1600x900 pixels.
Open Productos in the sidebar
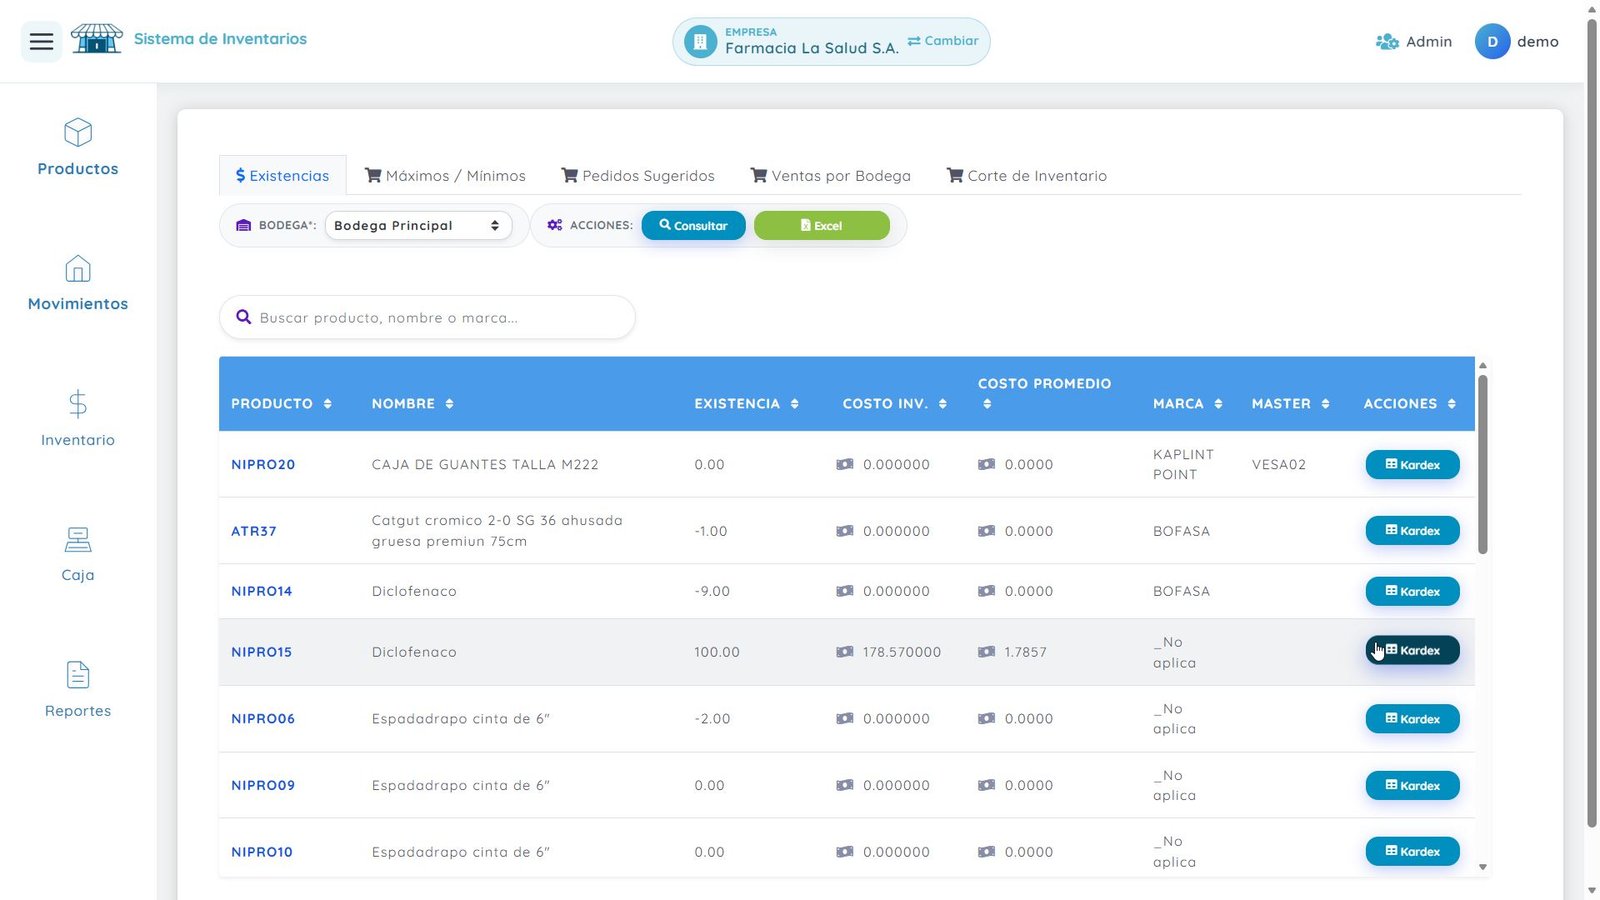coord(78,148)
